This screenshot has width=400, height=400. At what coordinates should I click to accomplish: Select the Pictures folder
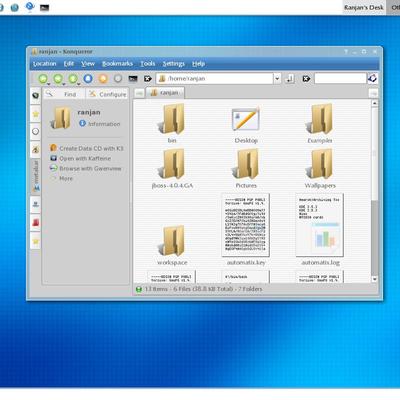[246, 169]
